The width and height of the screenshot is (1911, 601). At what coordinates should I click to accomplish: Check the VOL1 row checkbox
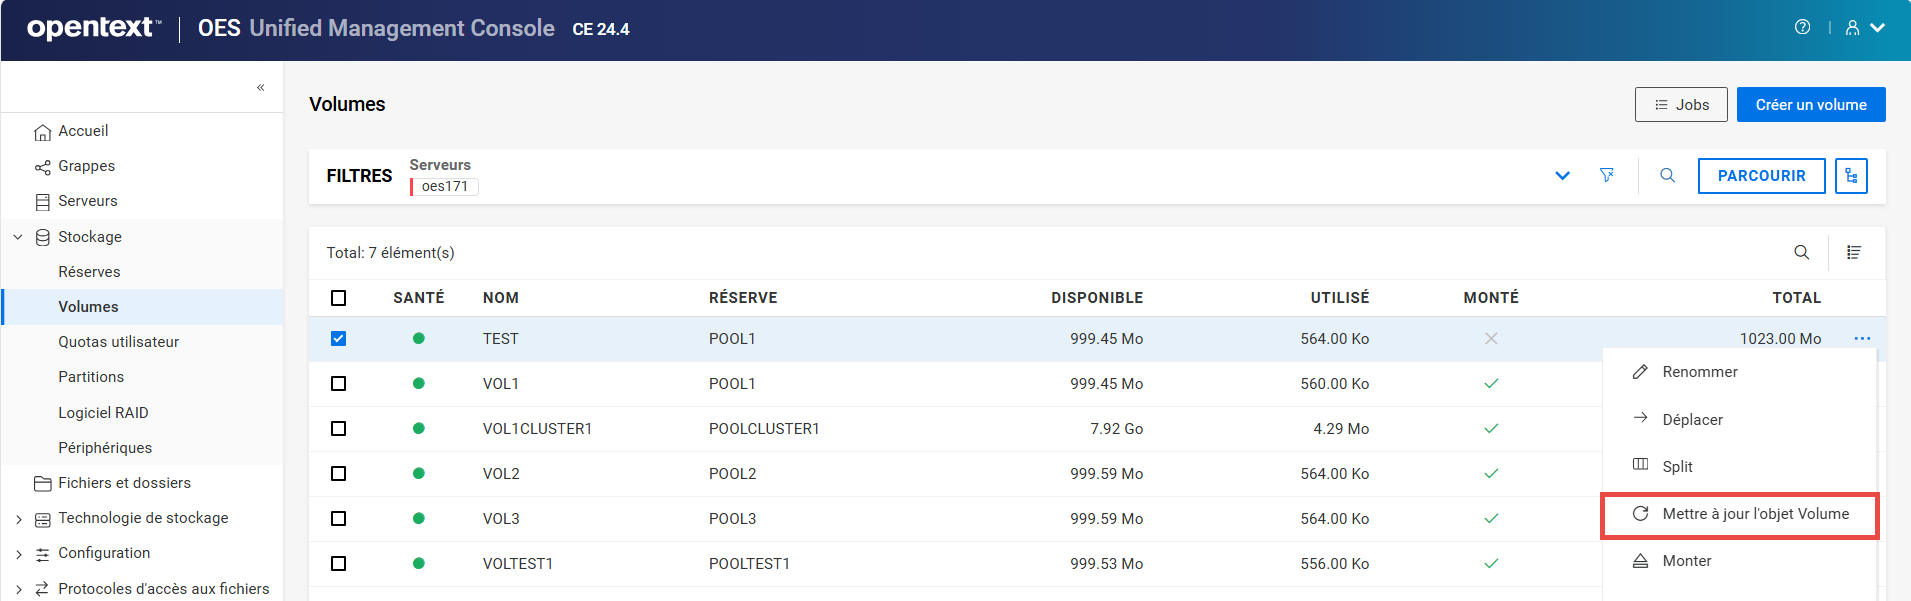pyautogui.click(x=338, y=384)
